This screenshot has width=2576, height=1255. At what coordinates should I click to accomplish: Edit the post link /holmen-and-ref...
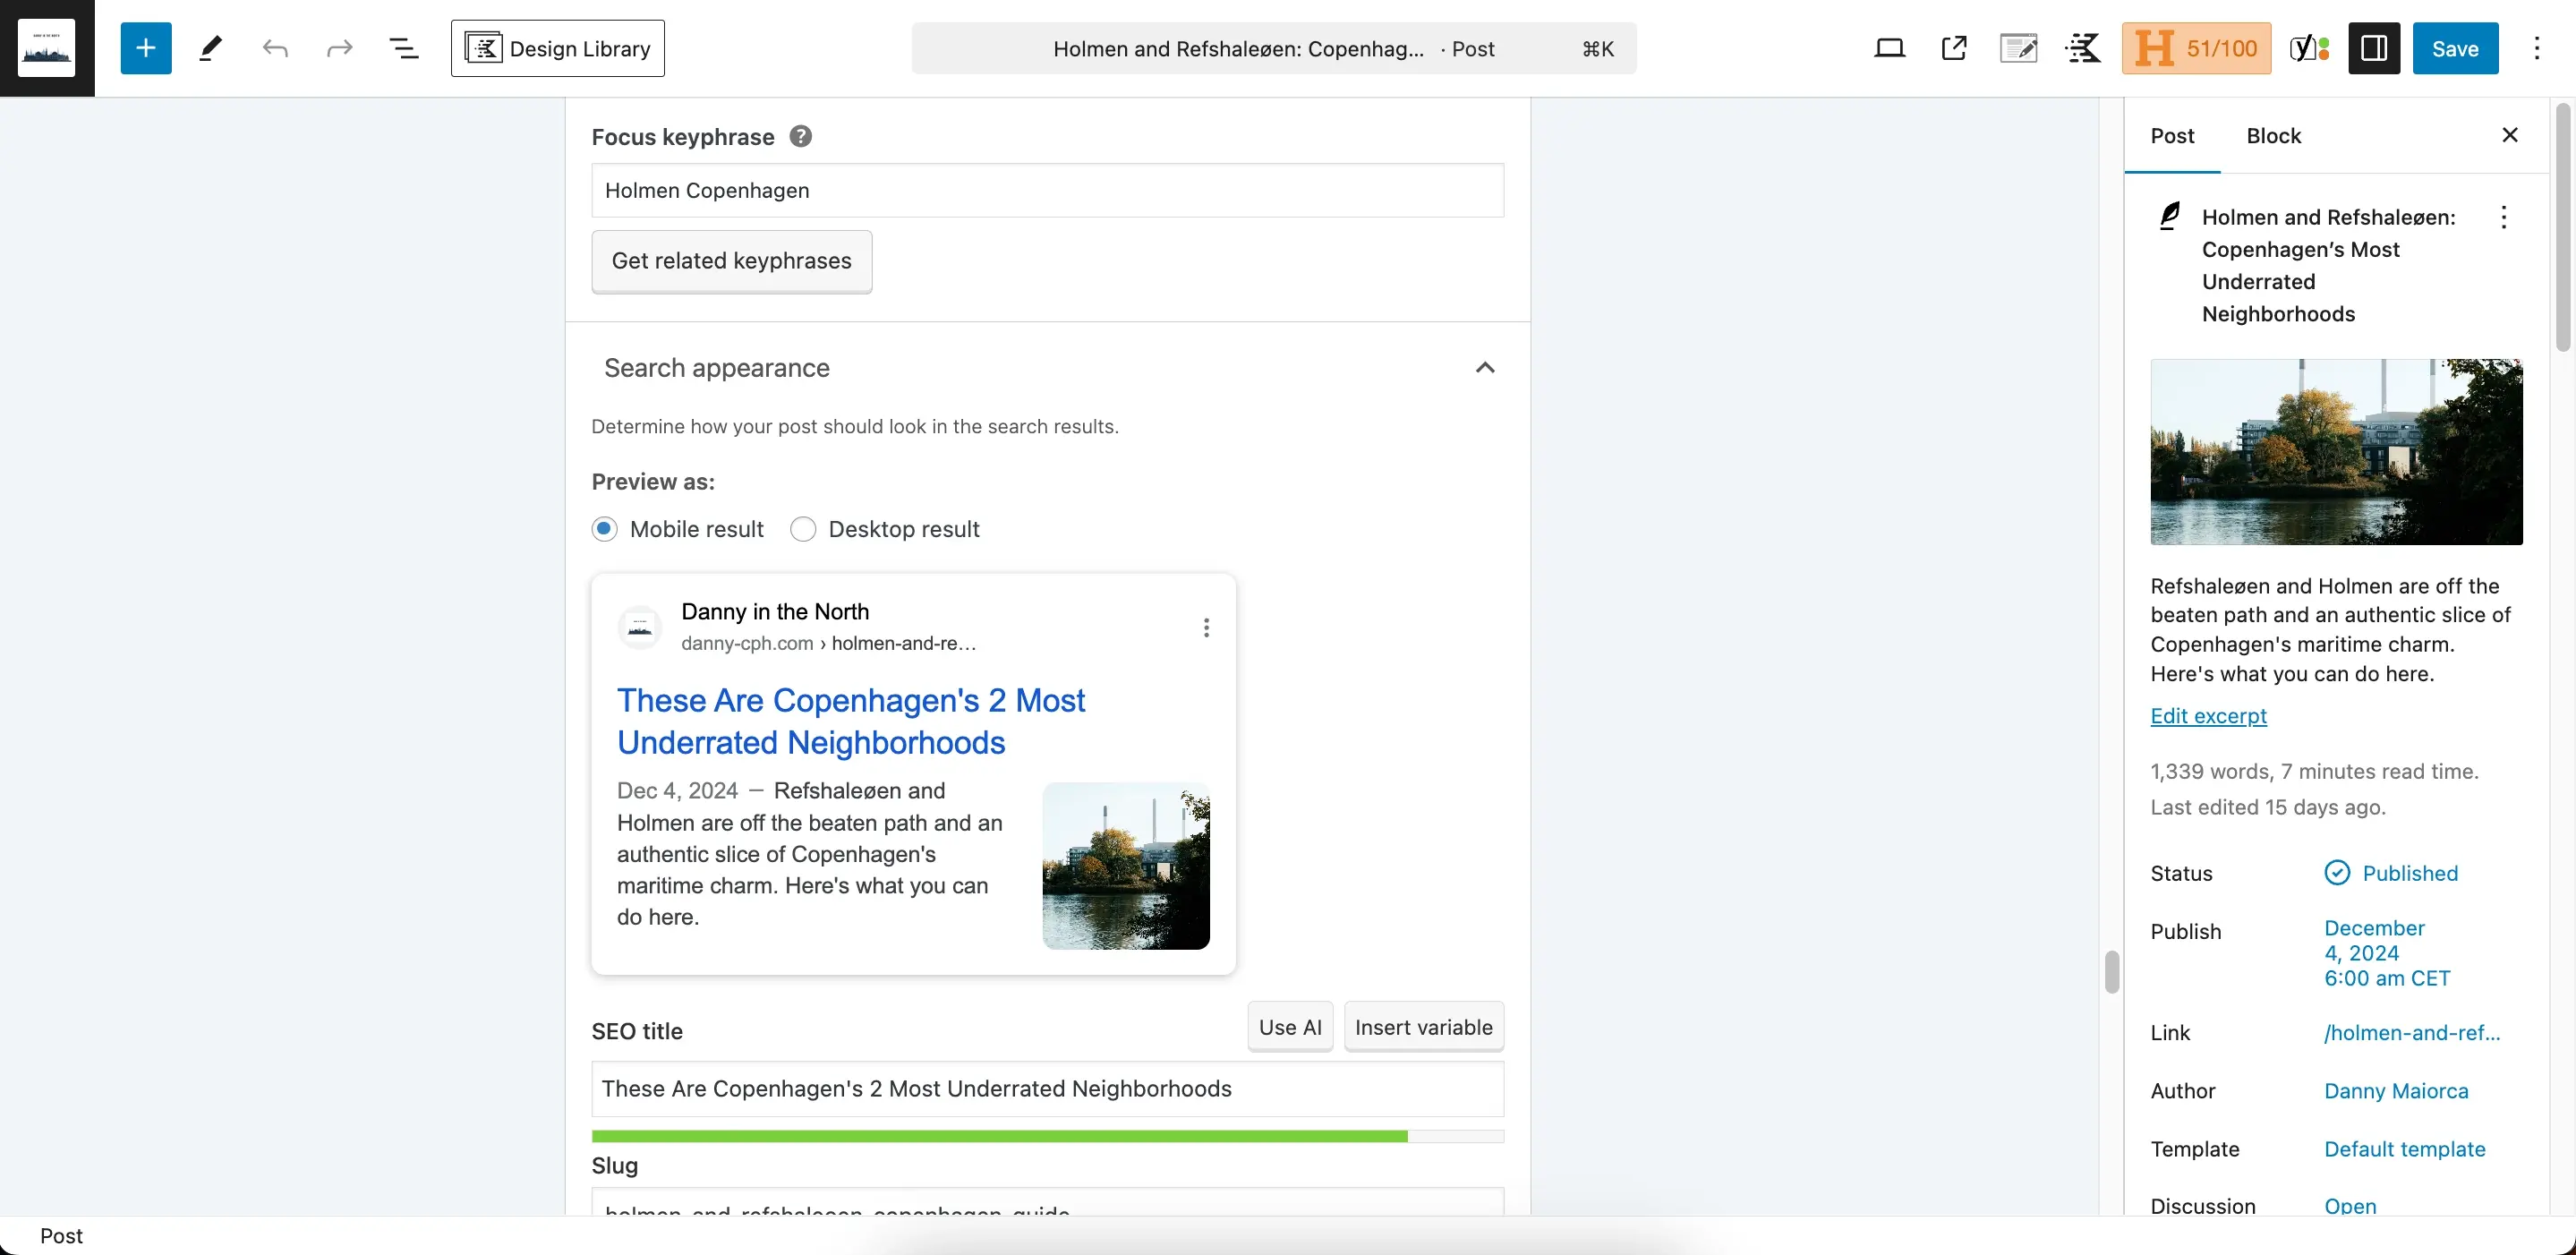2412,1033
